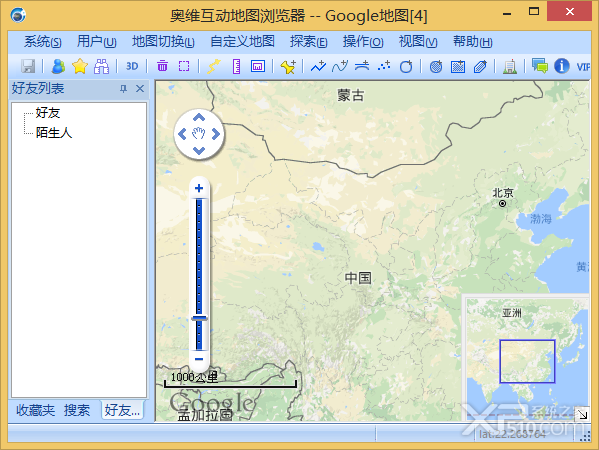Click the 中国 map label
Viewport: 599px width, 450px height.
pyautogui.click(x=358, y=278)
